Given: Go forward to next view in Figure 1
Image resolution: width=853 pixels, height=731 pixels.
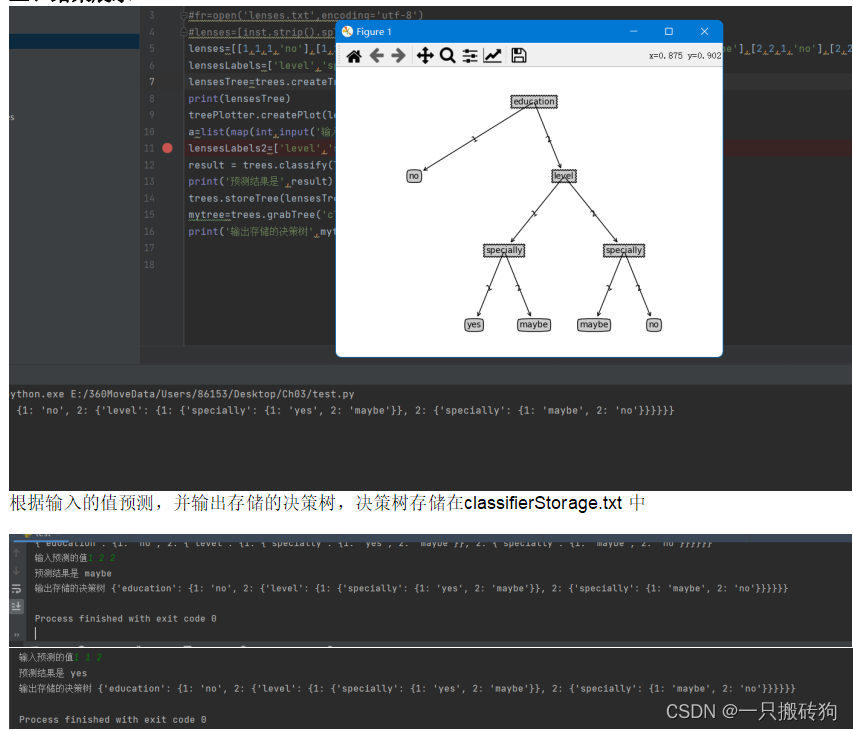Looking at the screenshot, I should tap(398, 55).
